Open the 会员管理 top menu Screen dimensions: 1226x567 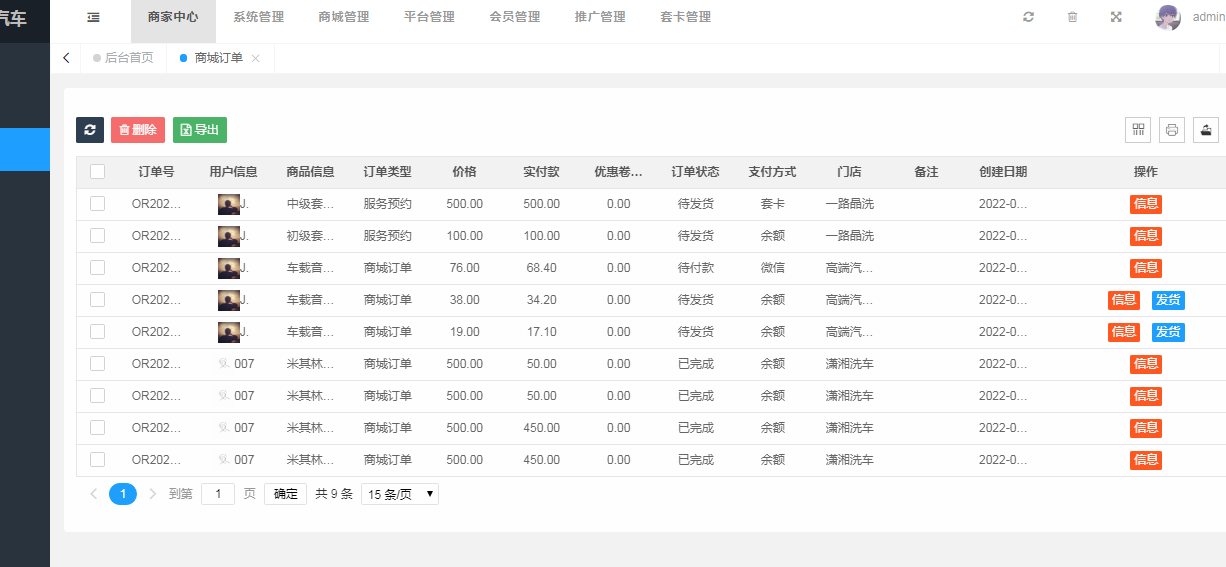[x=515, y=17]
